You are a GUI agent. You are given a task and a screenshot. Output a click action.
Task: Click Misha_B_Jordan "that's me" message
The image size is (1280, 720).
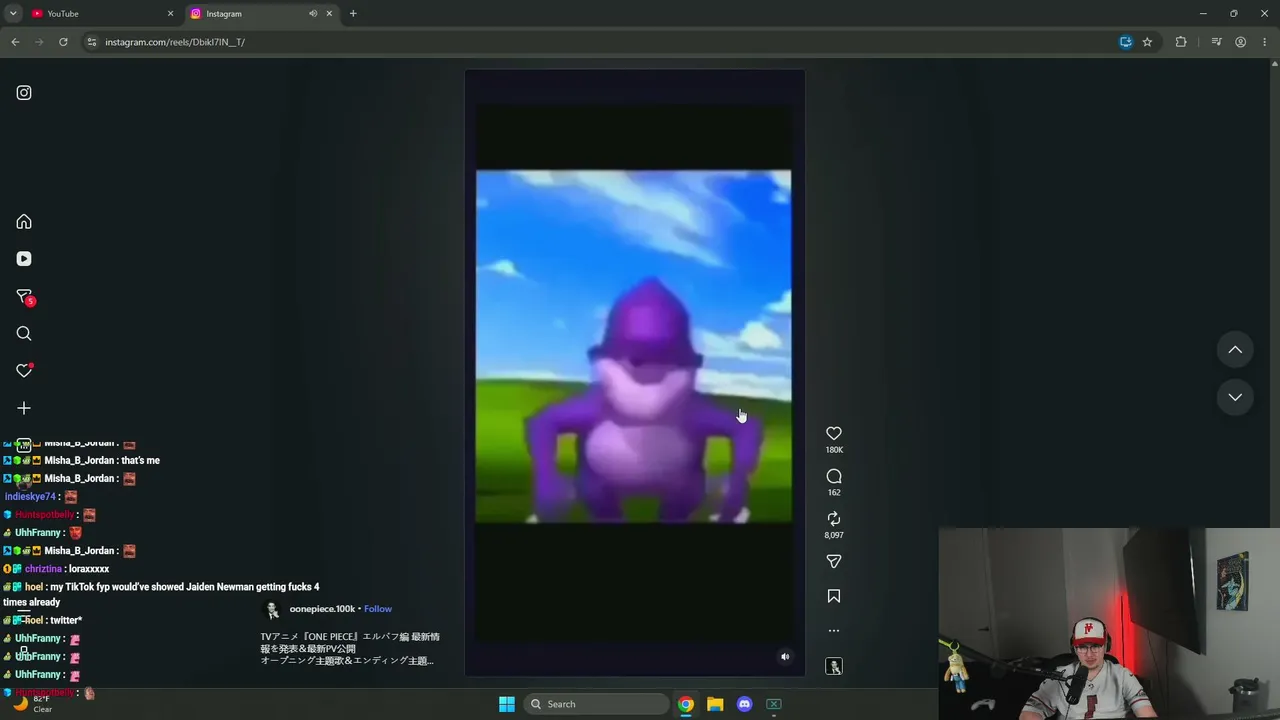140,461
